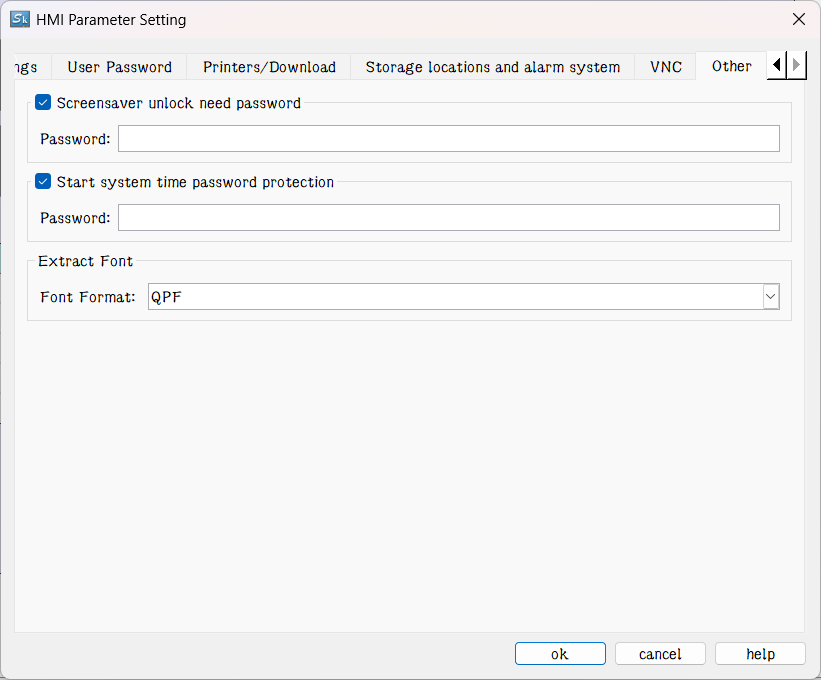This screenshot has width=821, height=680.
Task: Close the HMI Parameter Setting dialog
Action: point(798,19)
